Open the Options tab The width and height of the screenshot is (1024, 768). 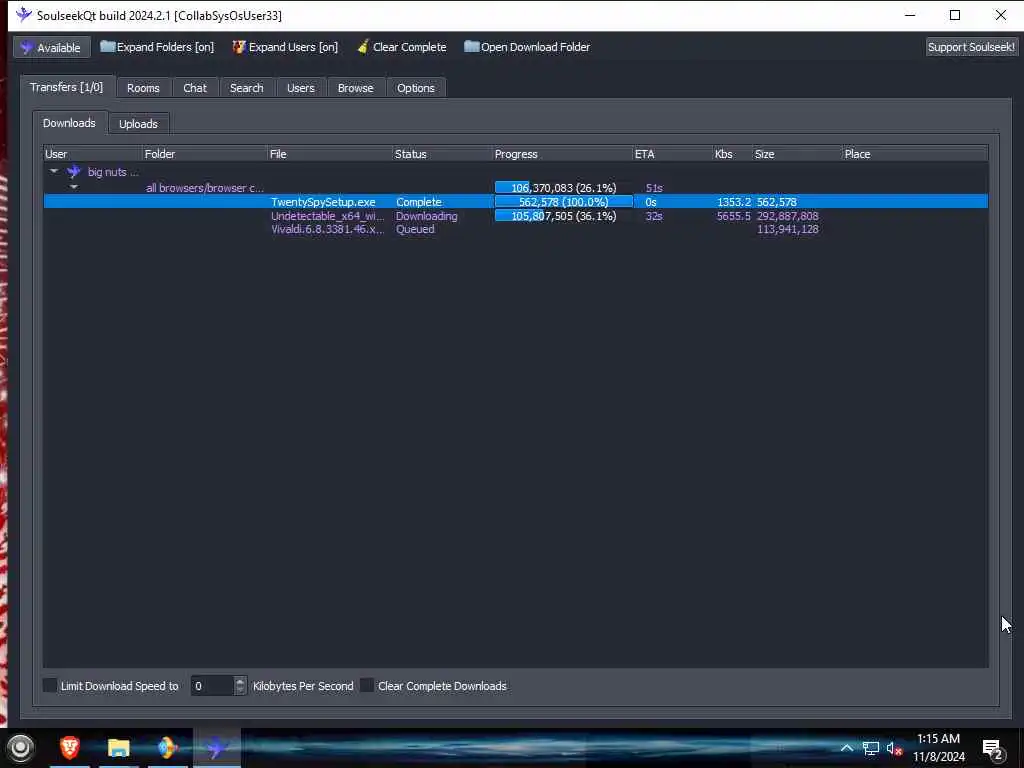coord(415,88)
